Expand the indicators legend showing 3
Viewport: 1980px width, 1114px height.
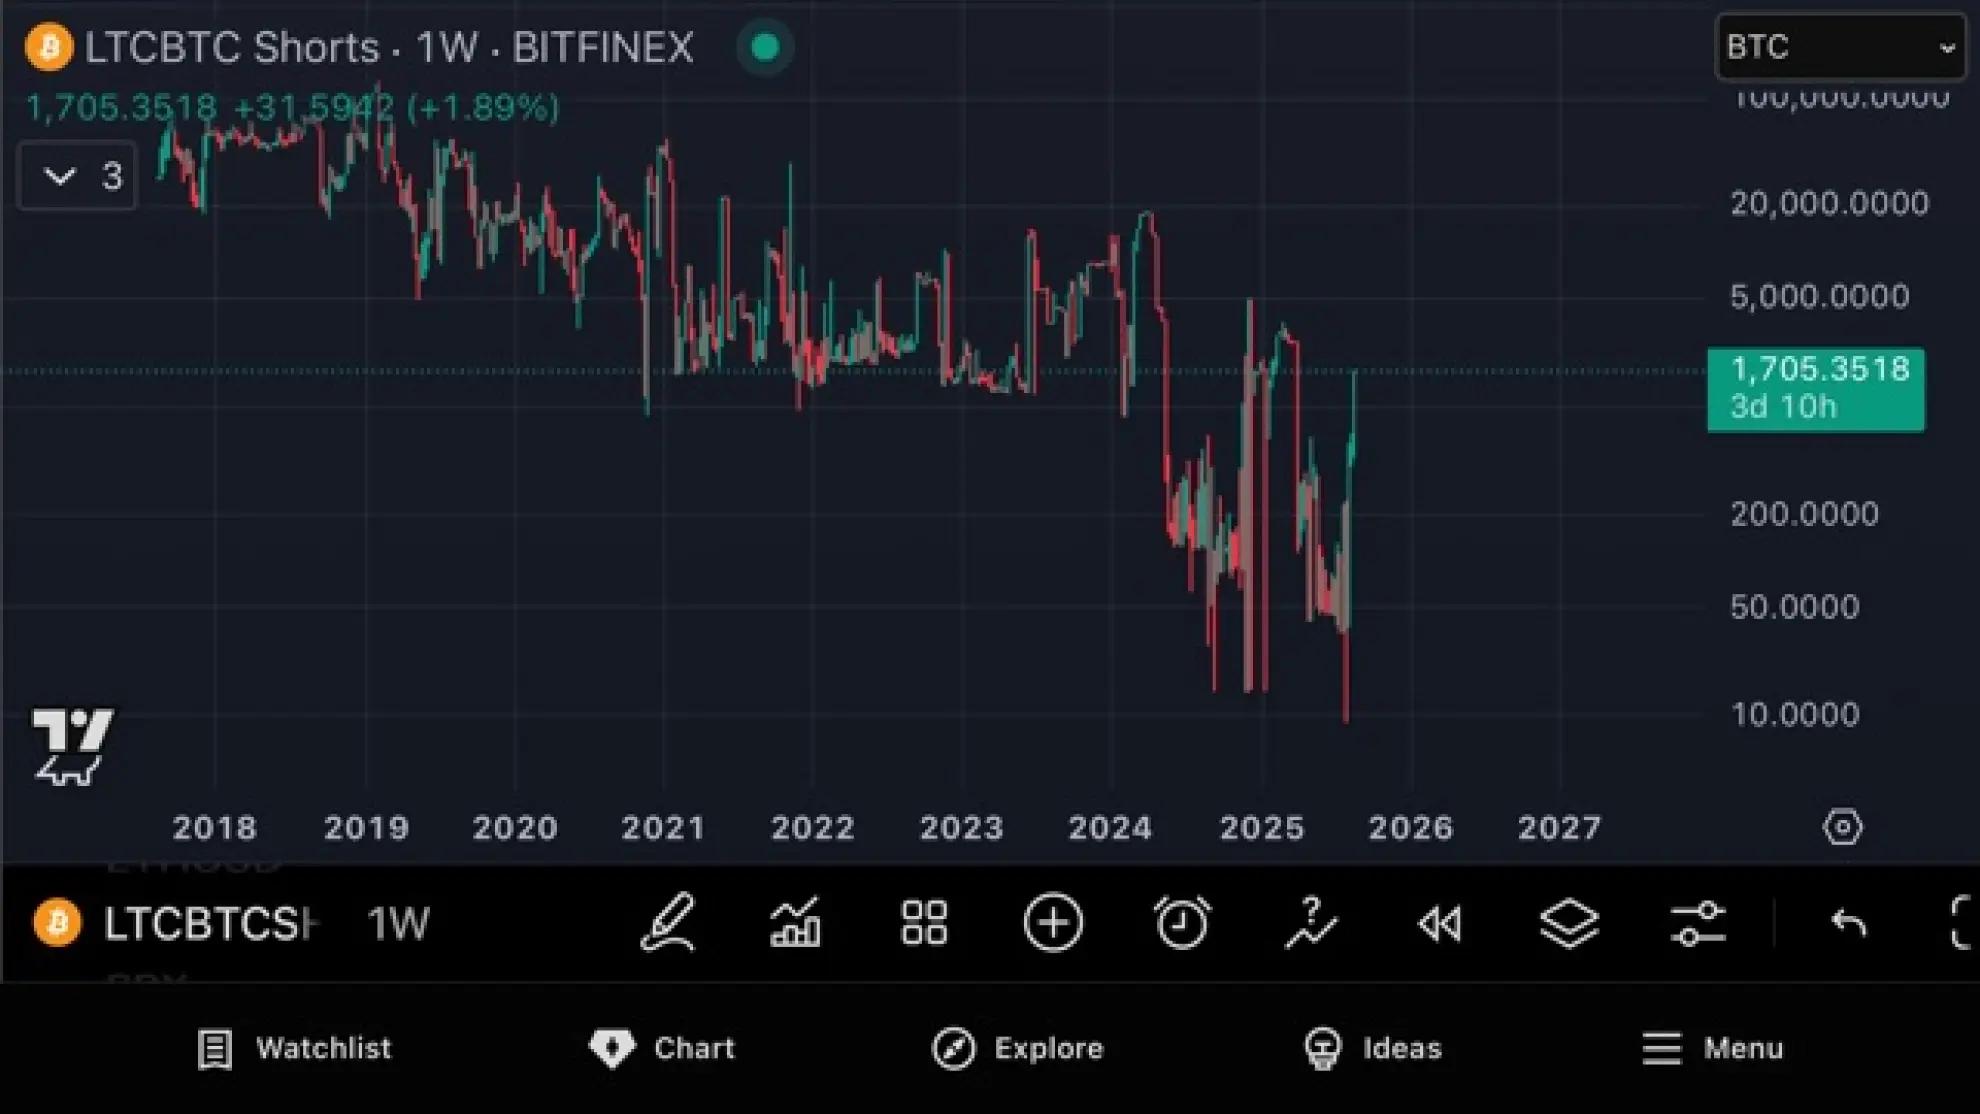coord(78,176)
